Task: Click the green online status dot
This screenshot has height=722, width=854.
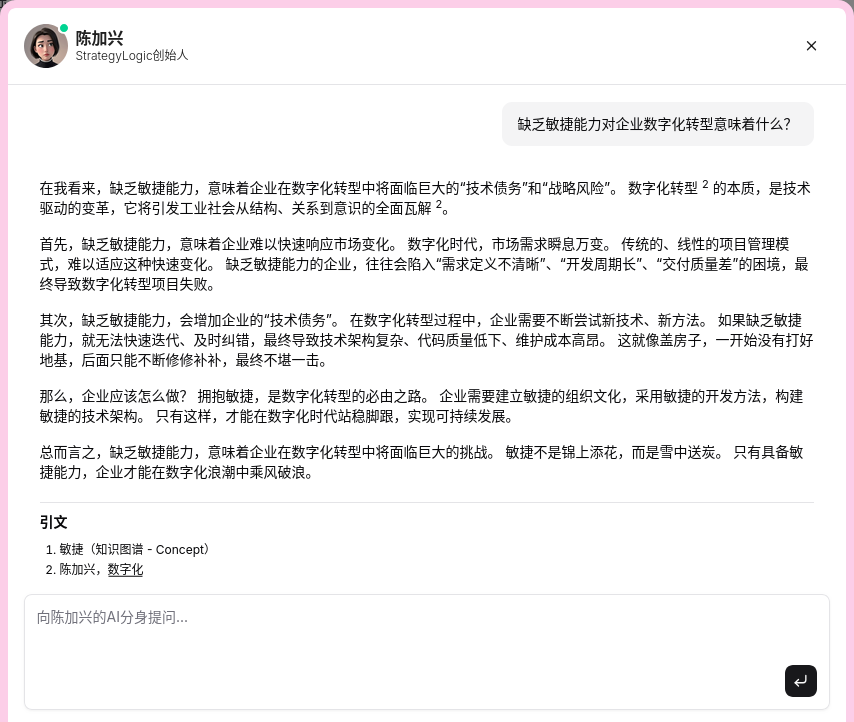Action: [64, 29]
